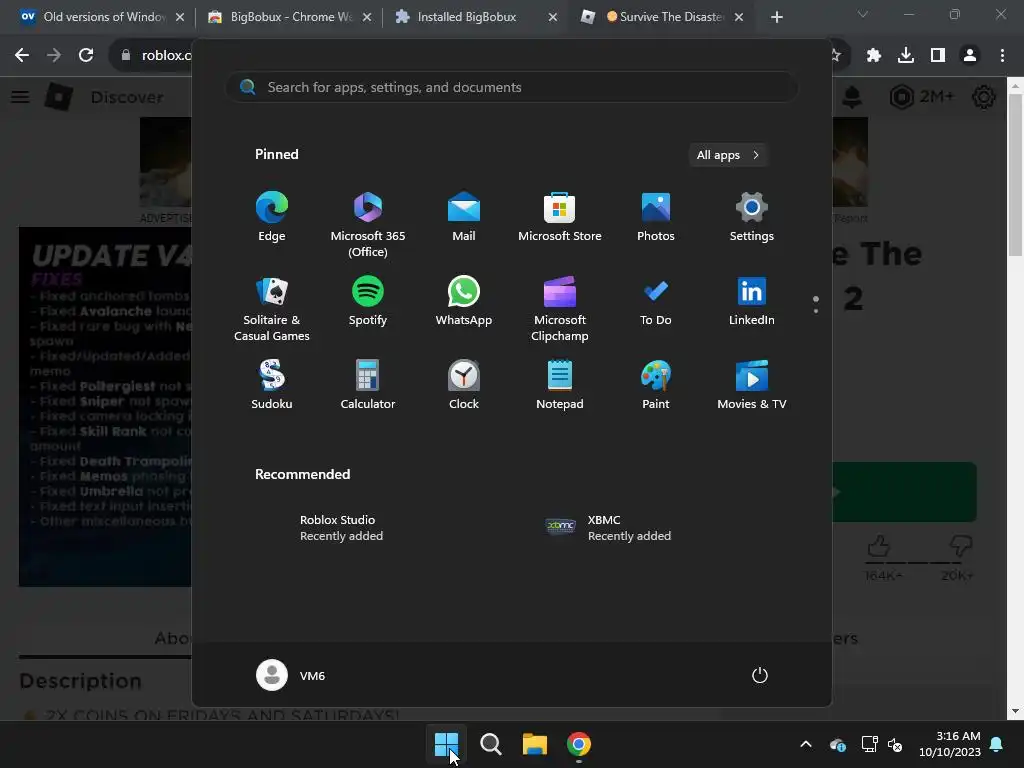Viewport: 1024px width, 768px height.
Task: Open a new Chrome tab
Action: 776,17
